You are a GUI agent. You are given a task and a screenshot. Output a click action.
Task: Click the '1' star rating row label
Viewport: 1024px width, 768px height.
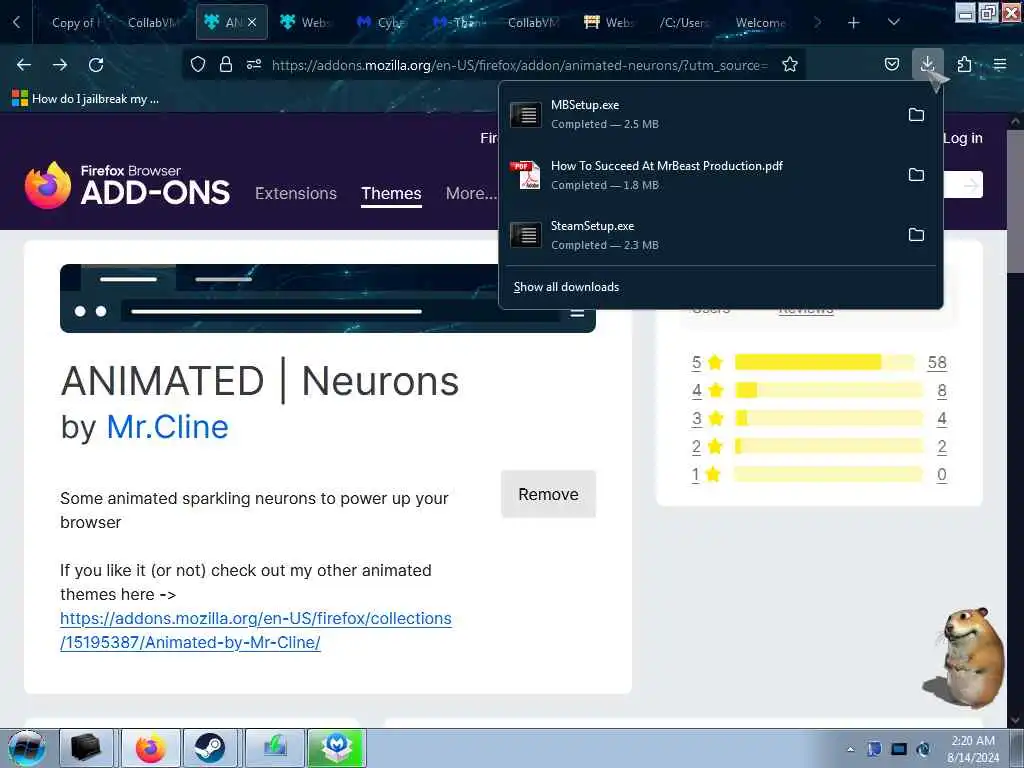coord(696,474)
